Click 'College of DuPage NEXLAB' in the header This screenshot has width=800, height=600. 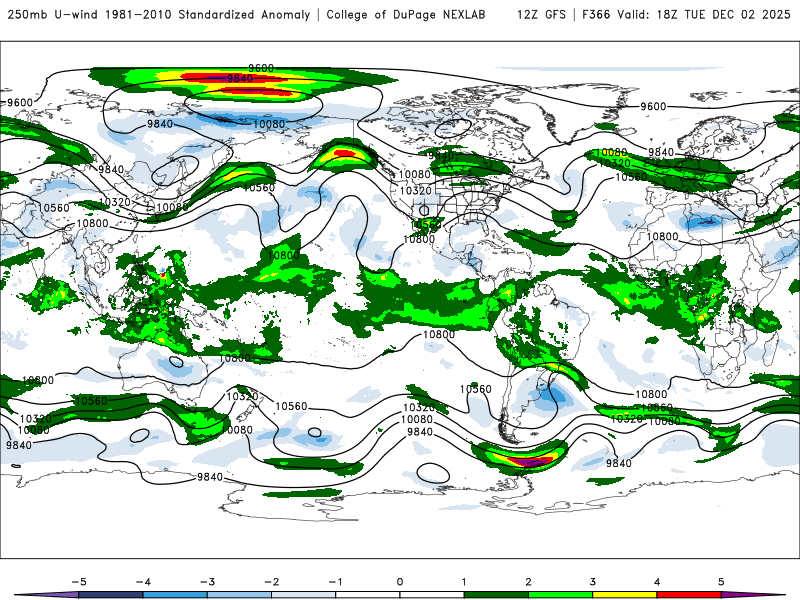point(406,14)
